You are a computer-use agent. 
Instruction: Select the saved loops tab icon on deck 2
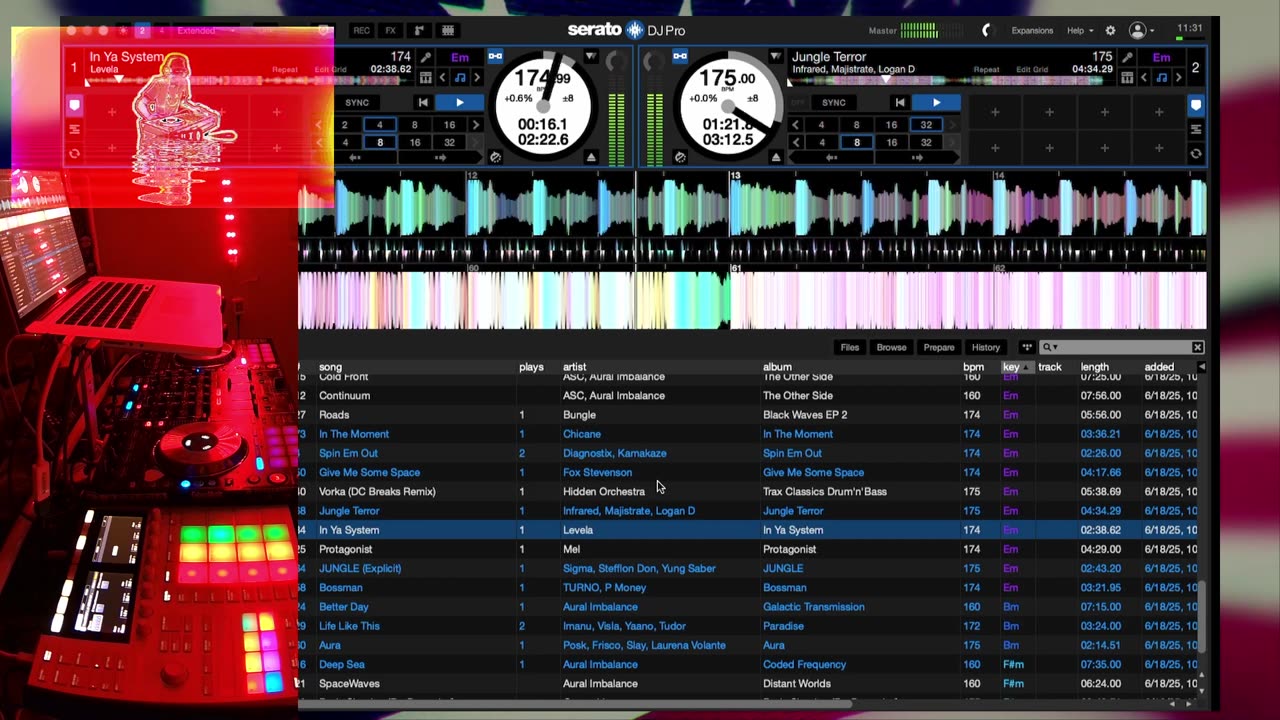click(x=1195, y=129)
